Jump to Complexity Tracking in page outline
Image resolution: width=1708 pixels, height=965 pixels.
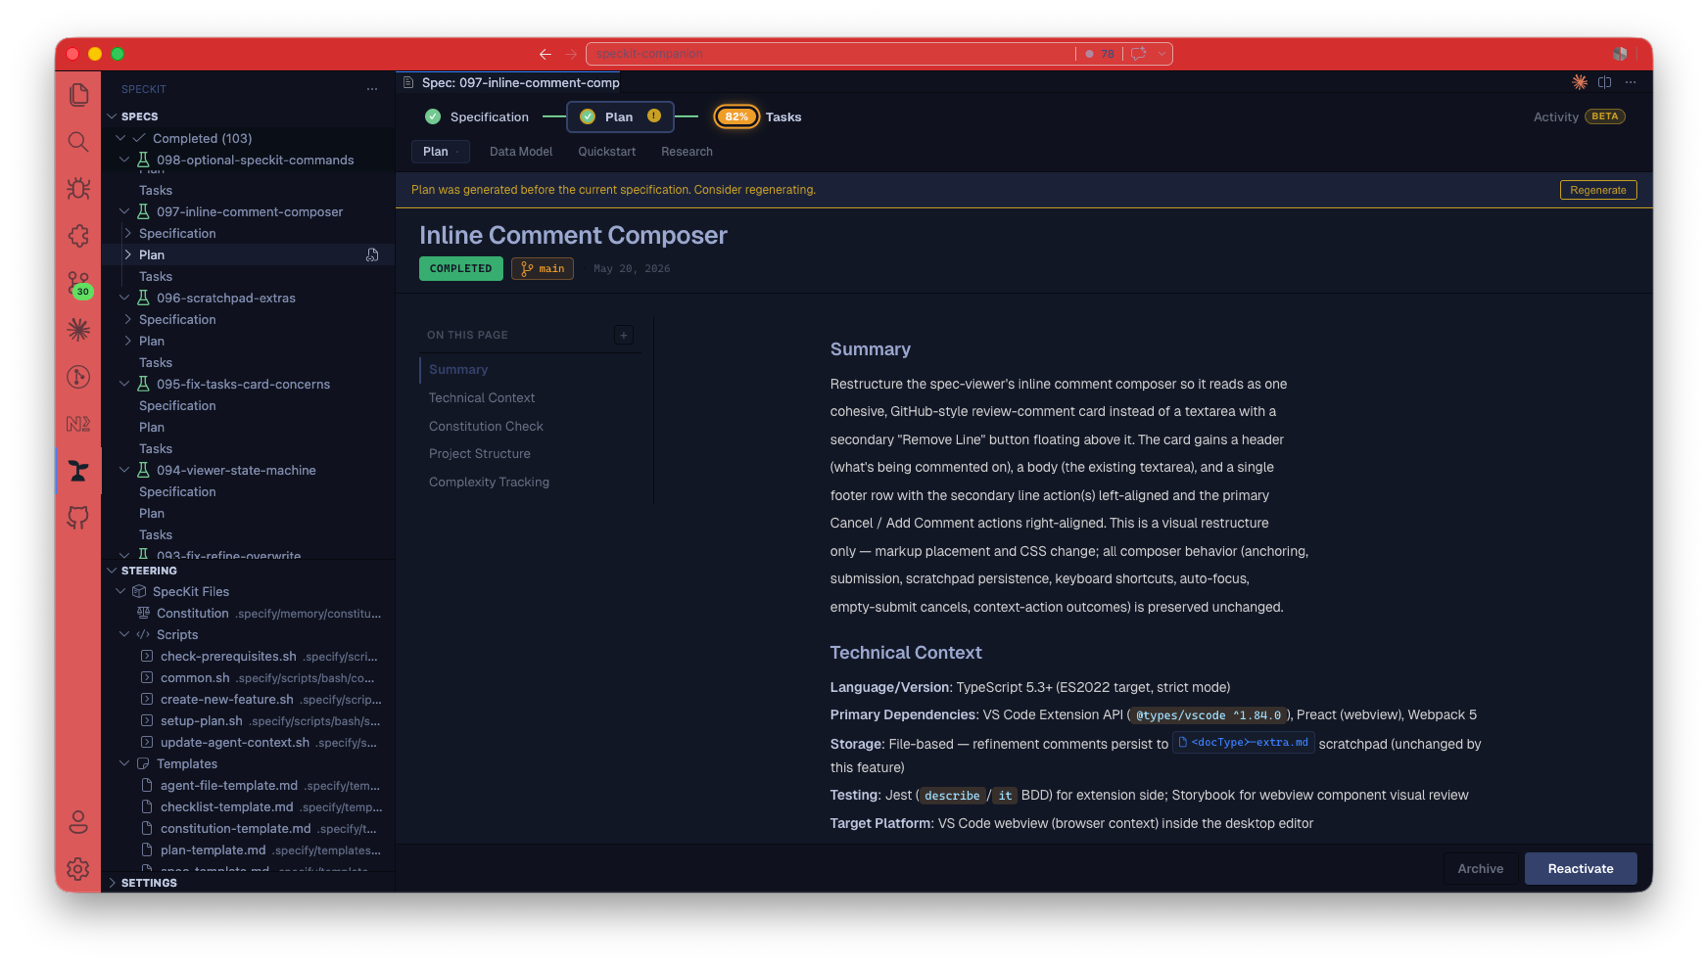coord(489,482)
